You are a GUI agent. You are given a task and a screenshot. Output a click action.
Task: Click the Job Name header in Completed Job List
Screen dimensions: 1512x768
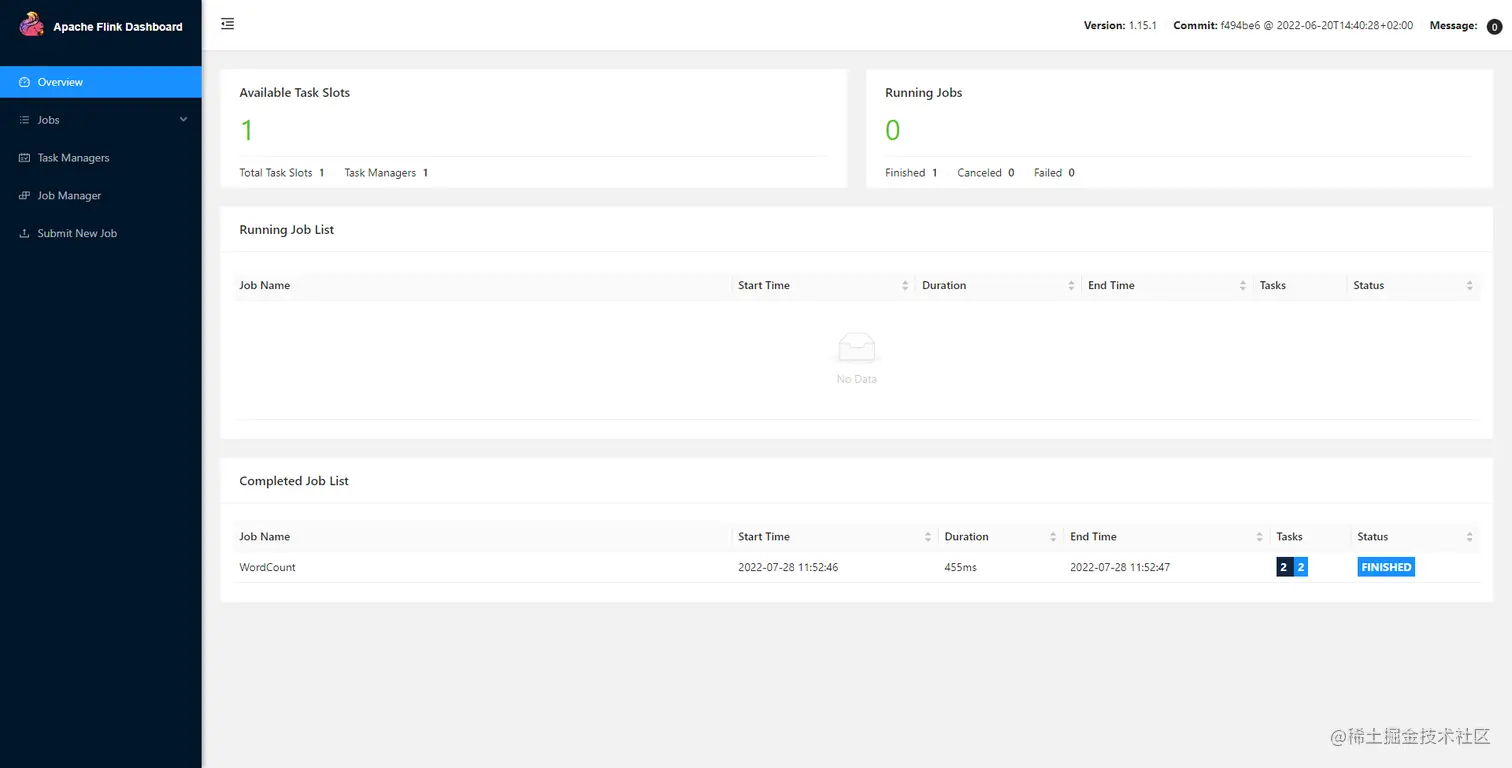click(x=264, y=537)
